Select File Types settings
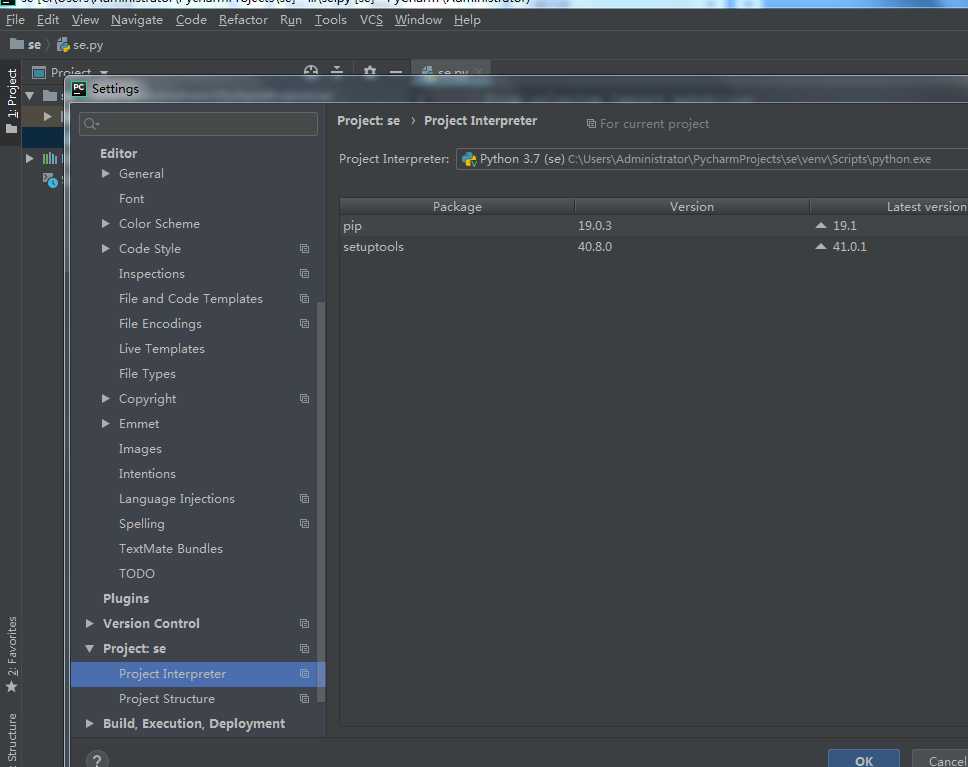The width and height of the screenshot is (968, 767). click(147, 374)
